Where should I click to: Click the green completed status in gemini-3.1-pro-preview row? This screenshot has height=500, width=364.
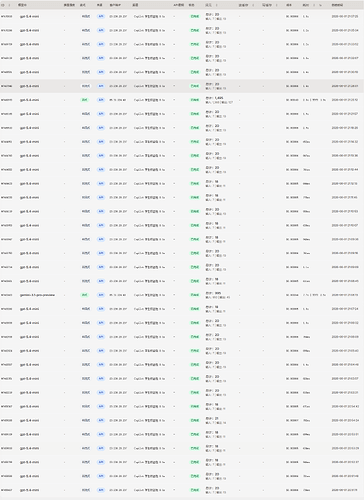[195, 295]
